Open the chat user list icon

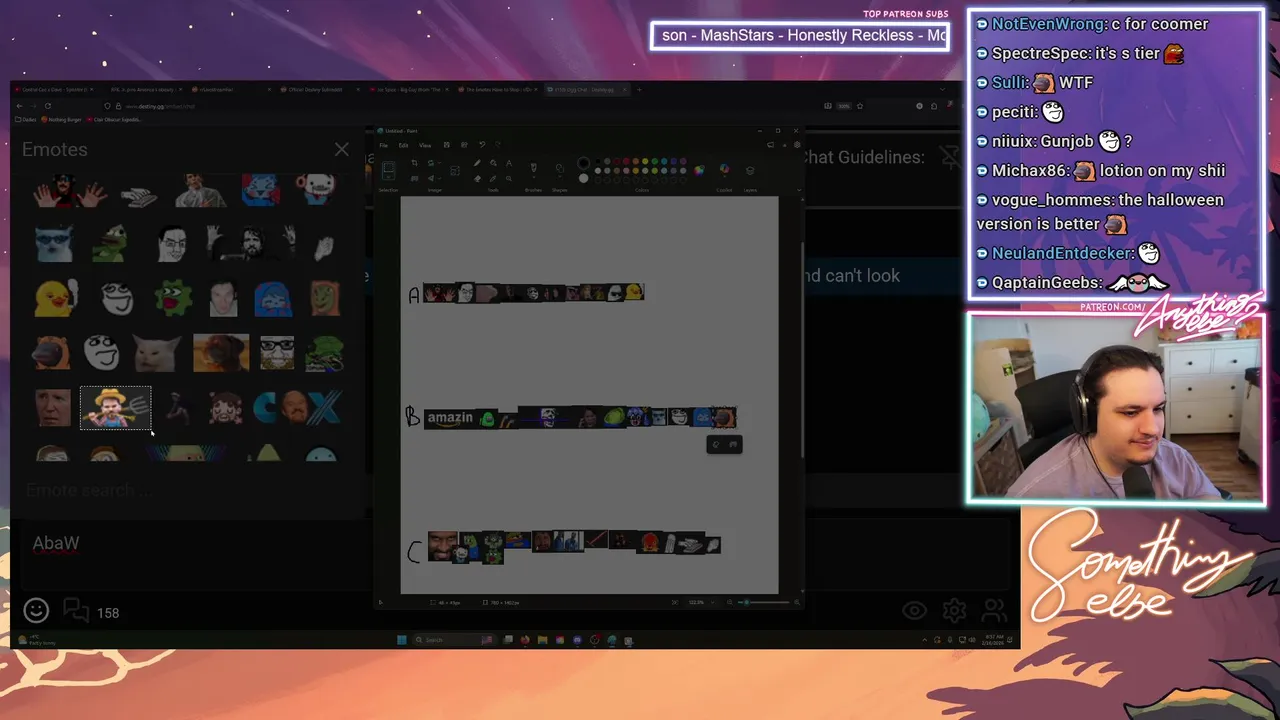click(x=994, y=610)
